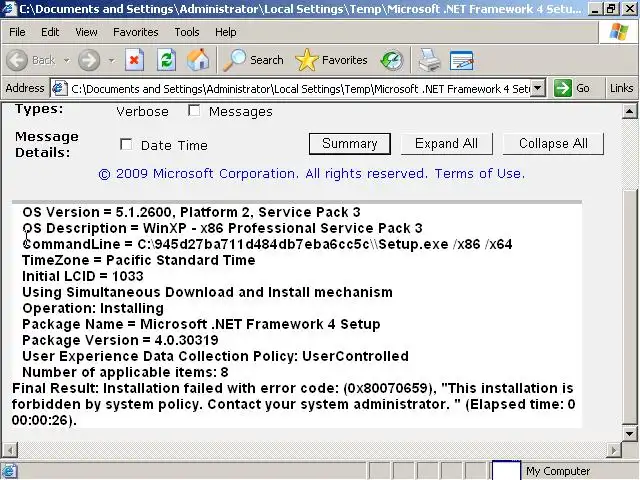Click the Print icon
The image size is (640, 480).
tap(429, 60)
